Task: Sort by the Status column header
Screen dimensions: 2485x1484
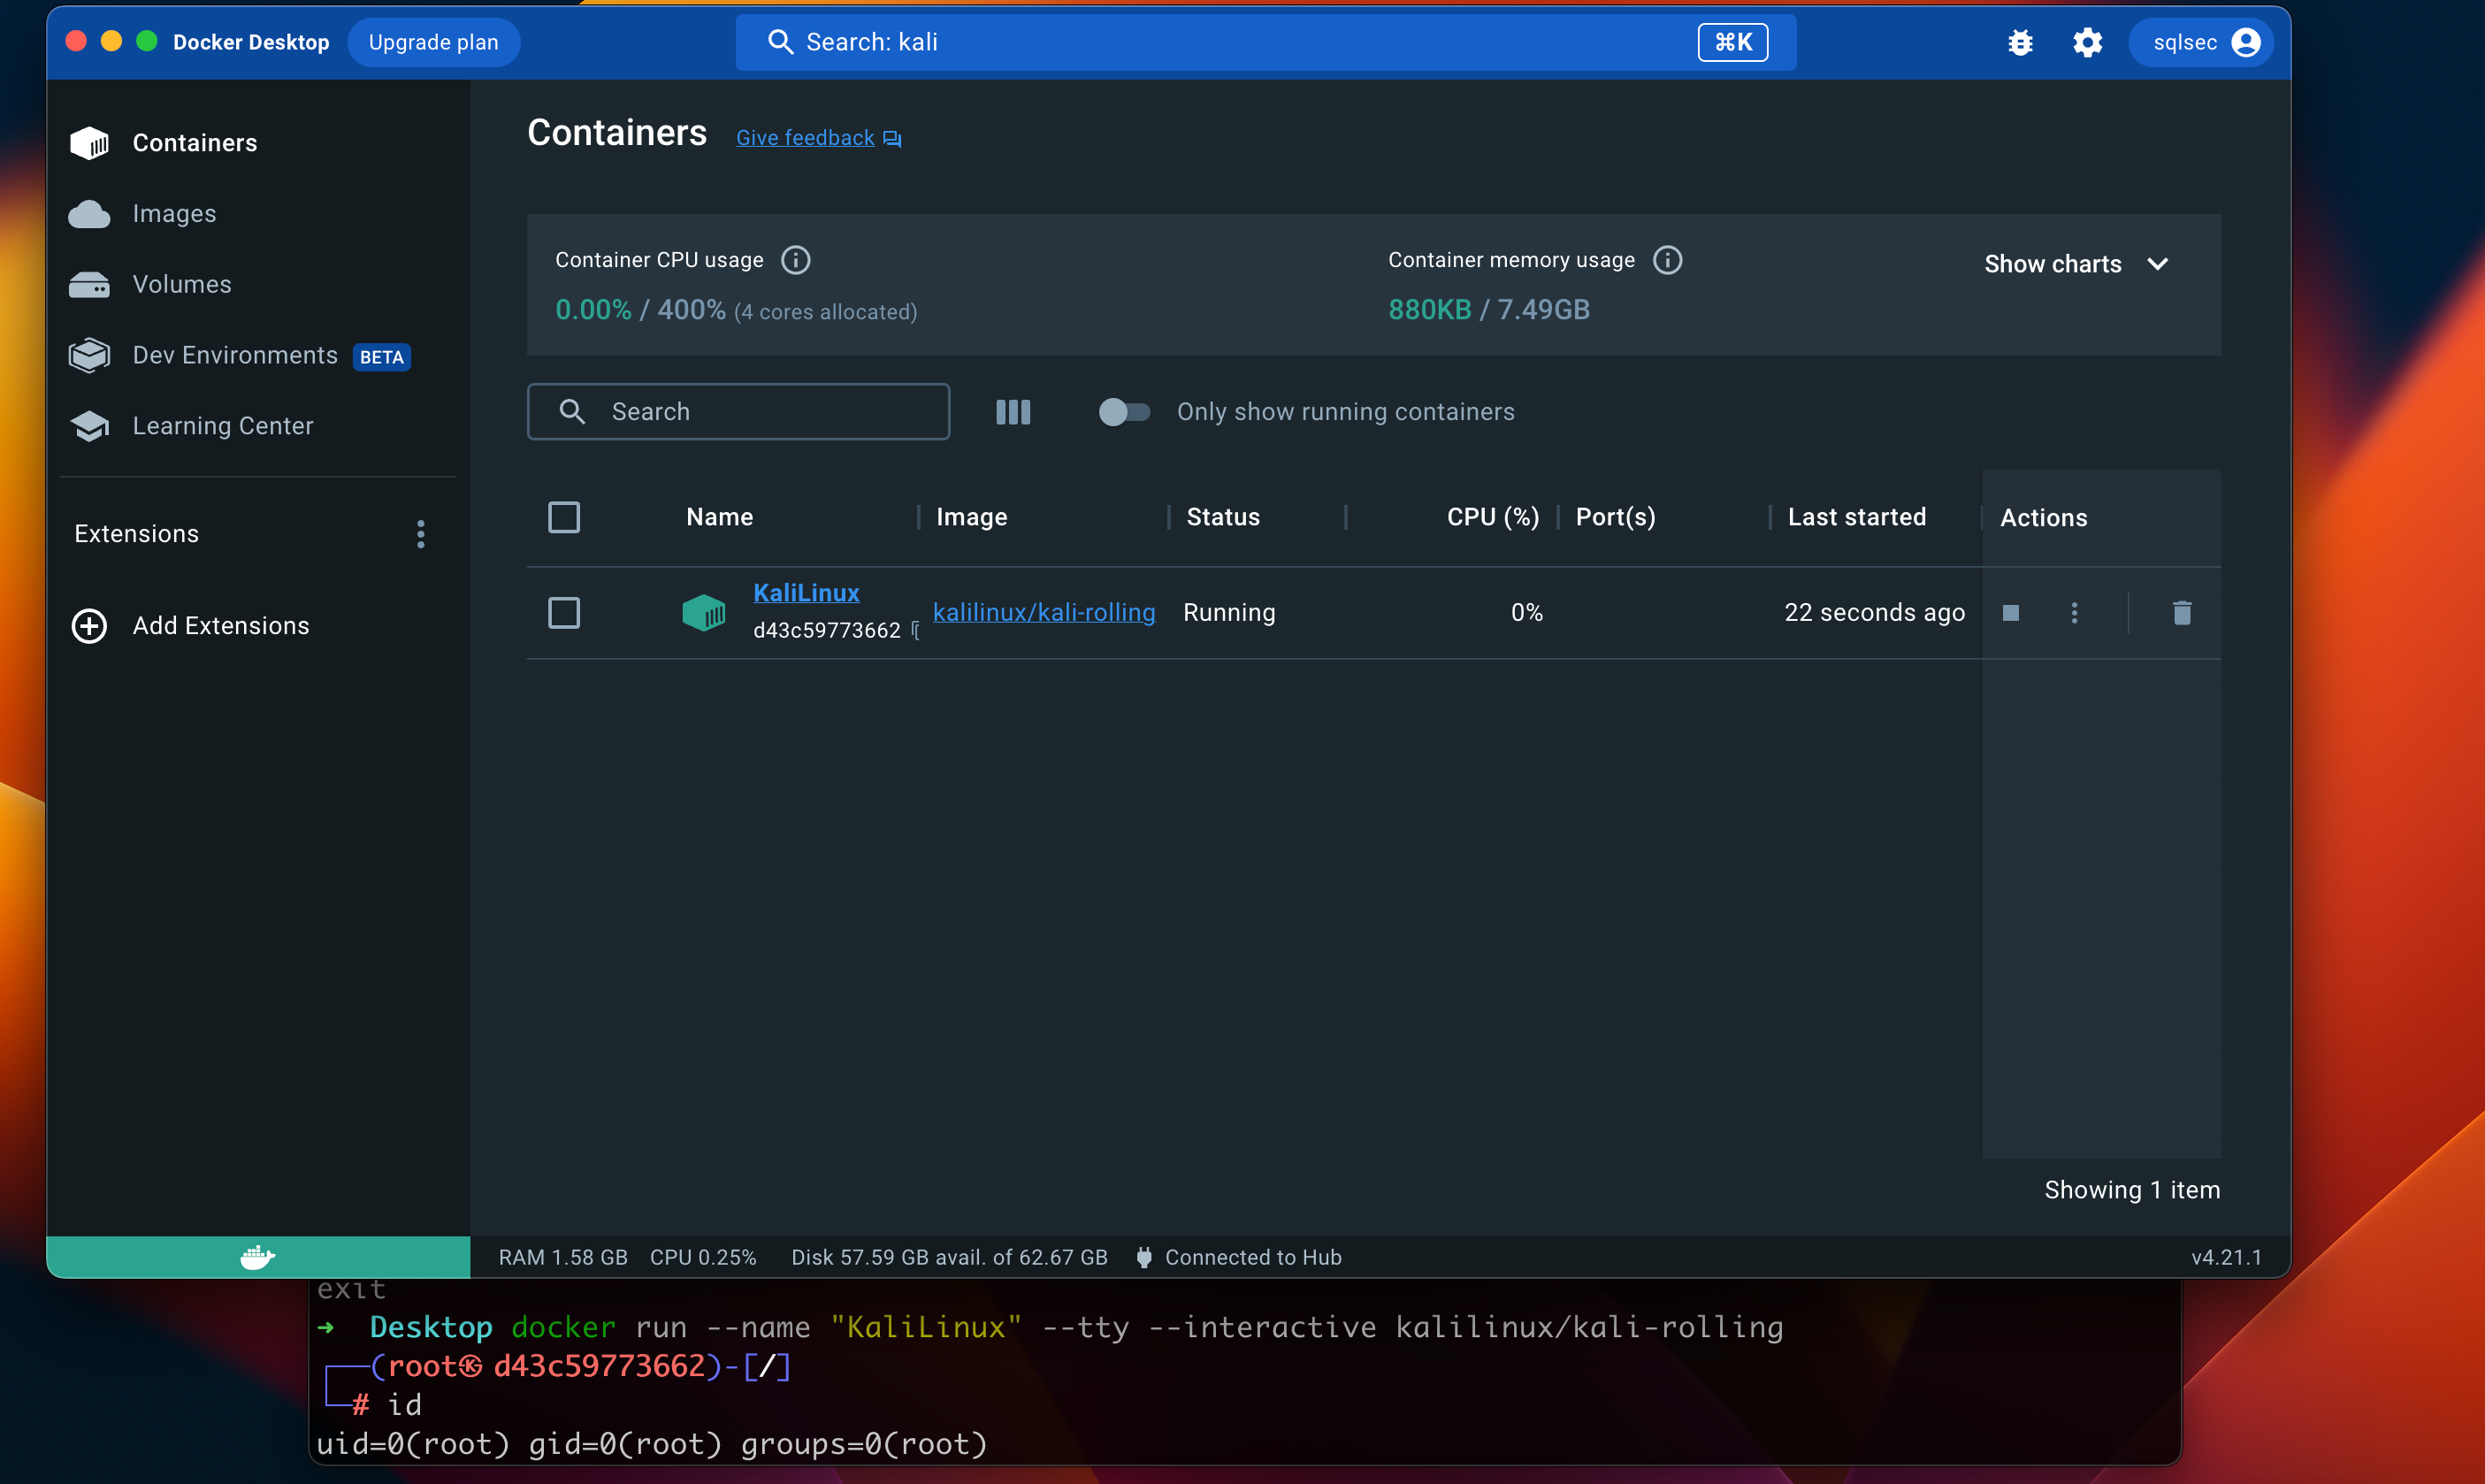Action: click(1223, 517)
